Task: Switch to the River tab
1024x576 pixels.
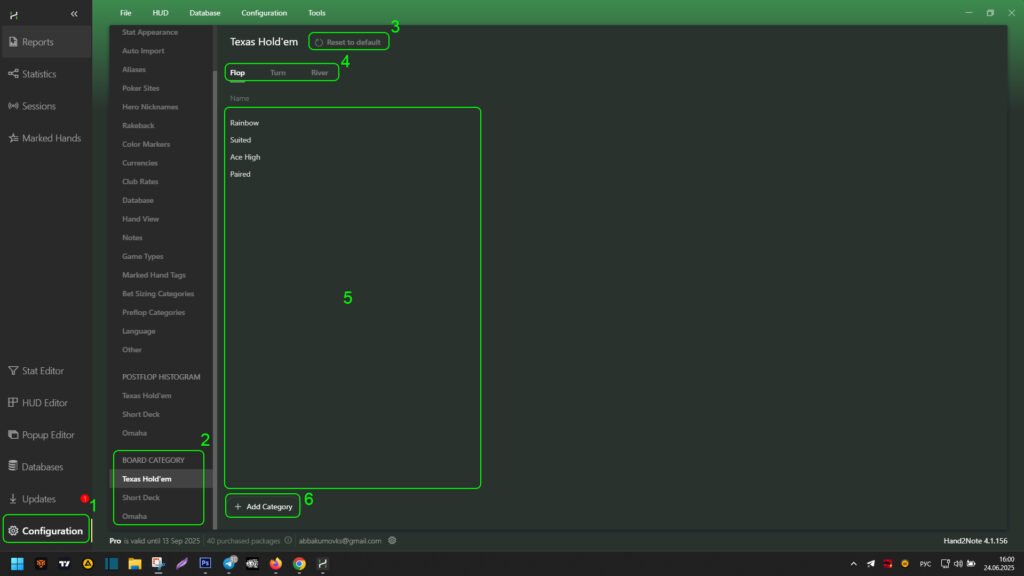Action: point(319,73)
